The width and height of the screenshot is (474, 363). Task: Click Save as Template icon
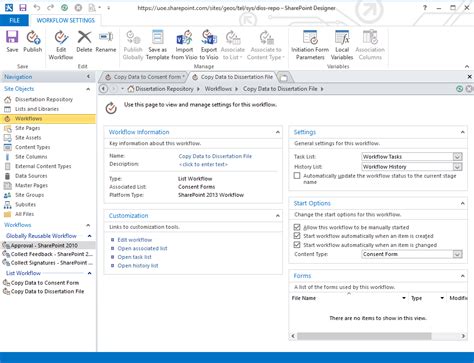(157, 45)
